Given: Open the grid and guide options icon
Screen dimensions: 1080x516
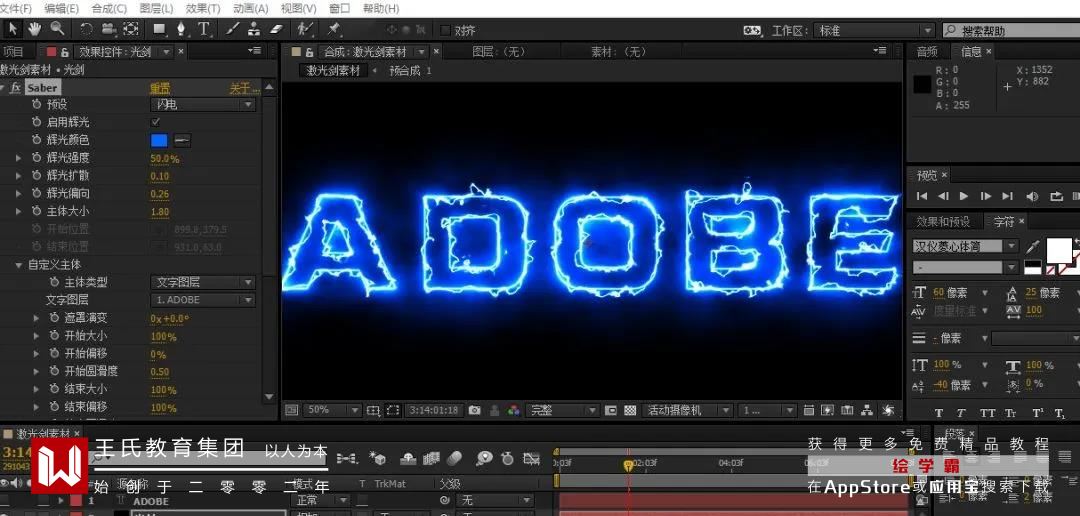Looking at the screenshot, I should coord(373,410).
